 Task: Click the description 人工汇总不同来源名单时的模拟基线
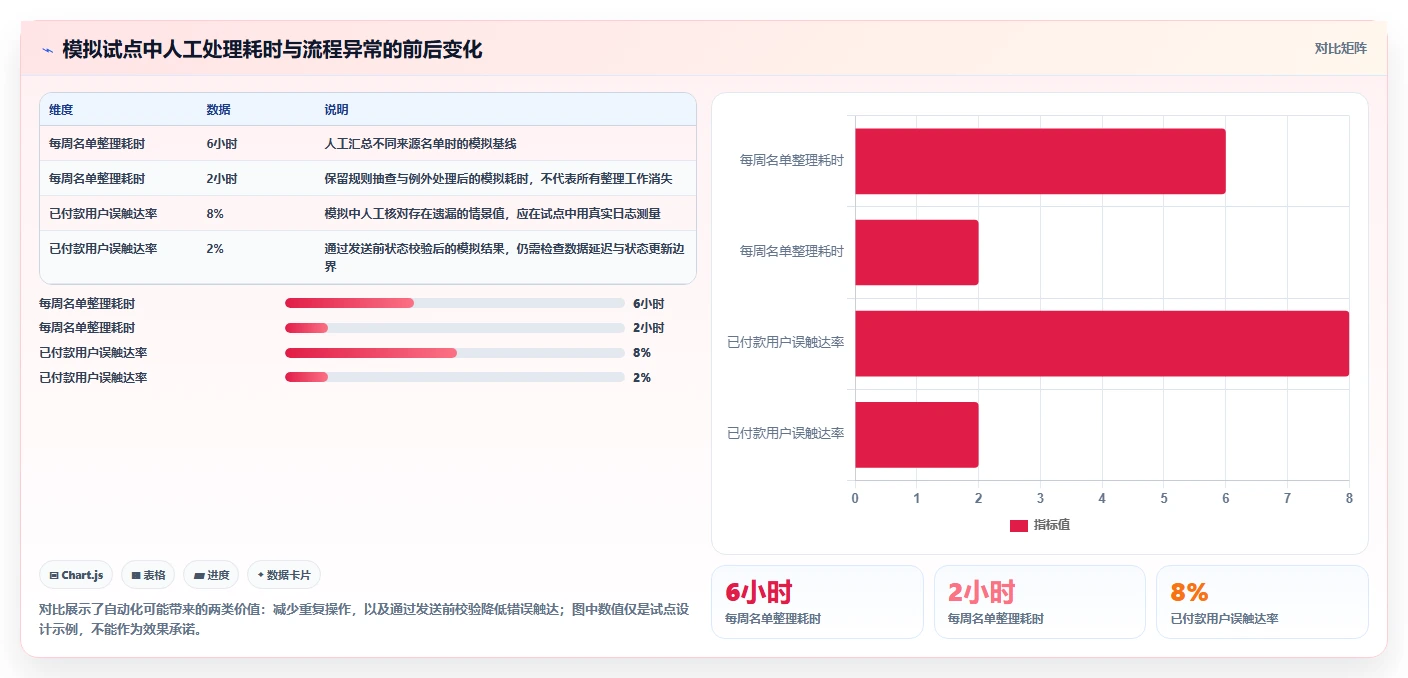[420, 144]
